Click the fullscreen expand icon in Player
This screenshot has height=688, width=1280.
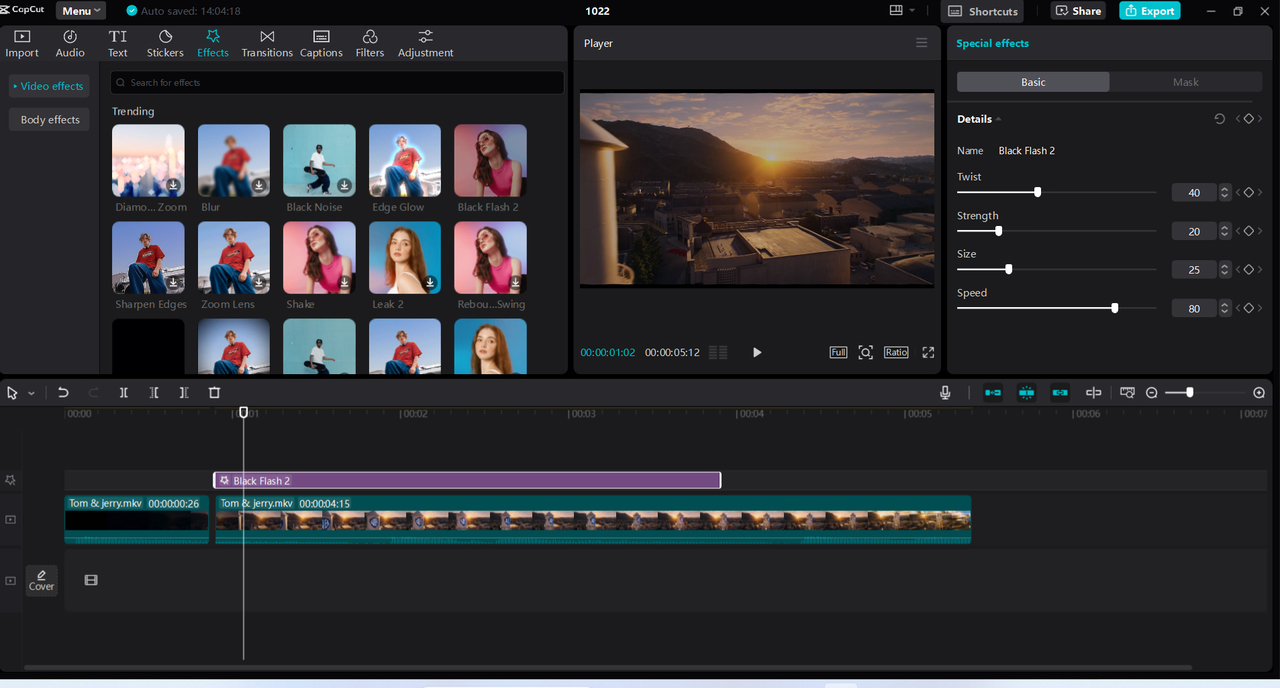[x=928, y=352]
